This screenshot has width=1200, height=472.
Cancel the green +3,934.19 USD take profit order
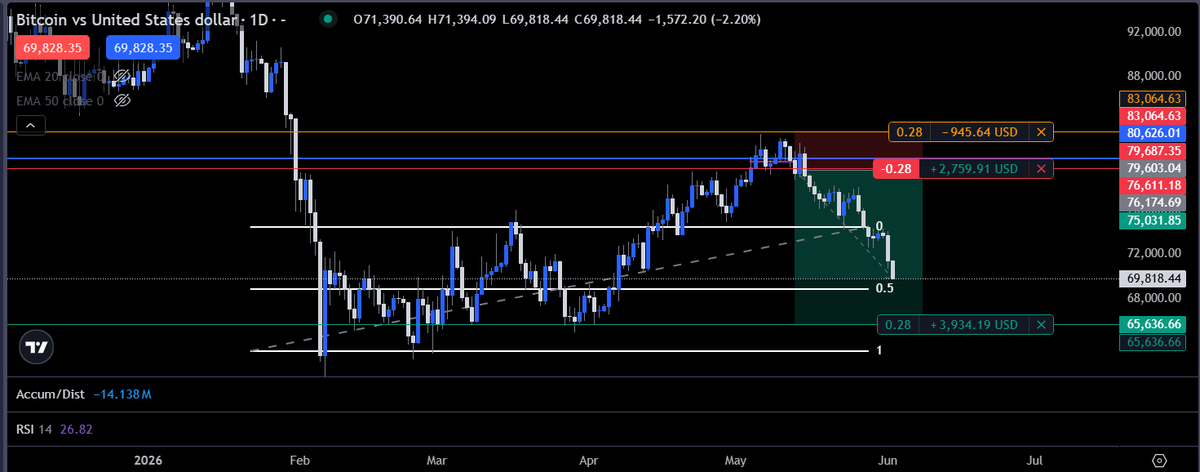click(1041, 325)
